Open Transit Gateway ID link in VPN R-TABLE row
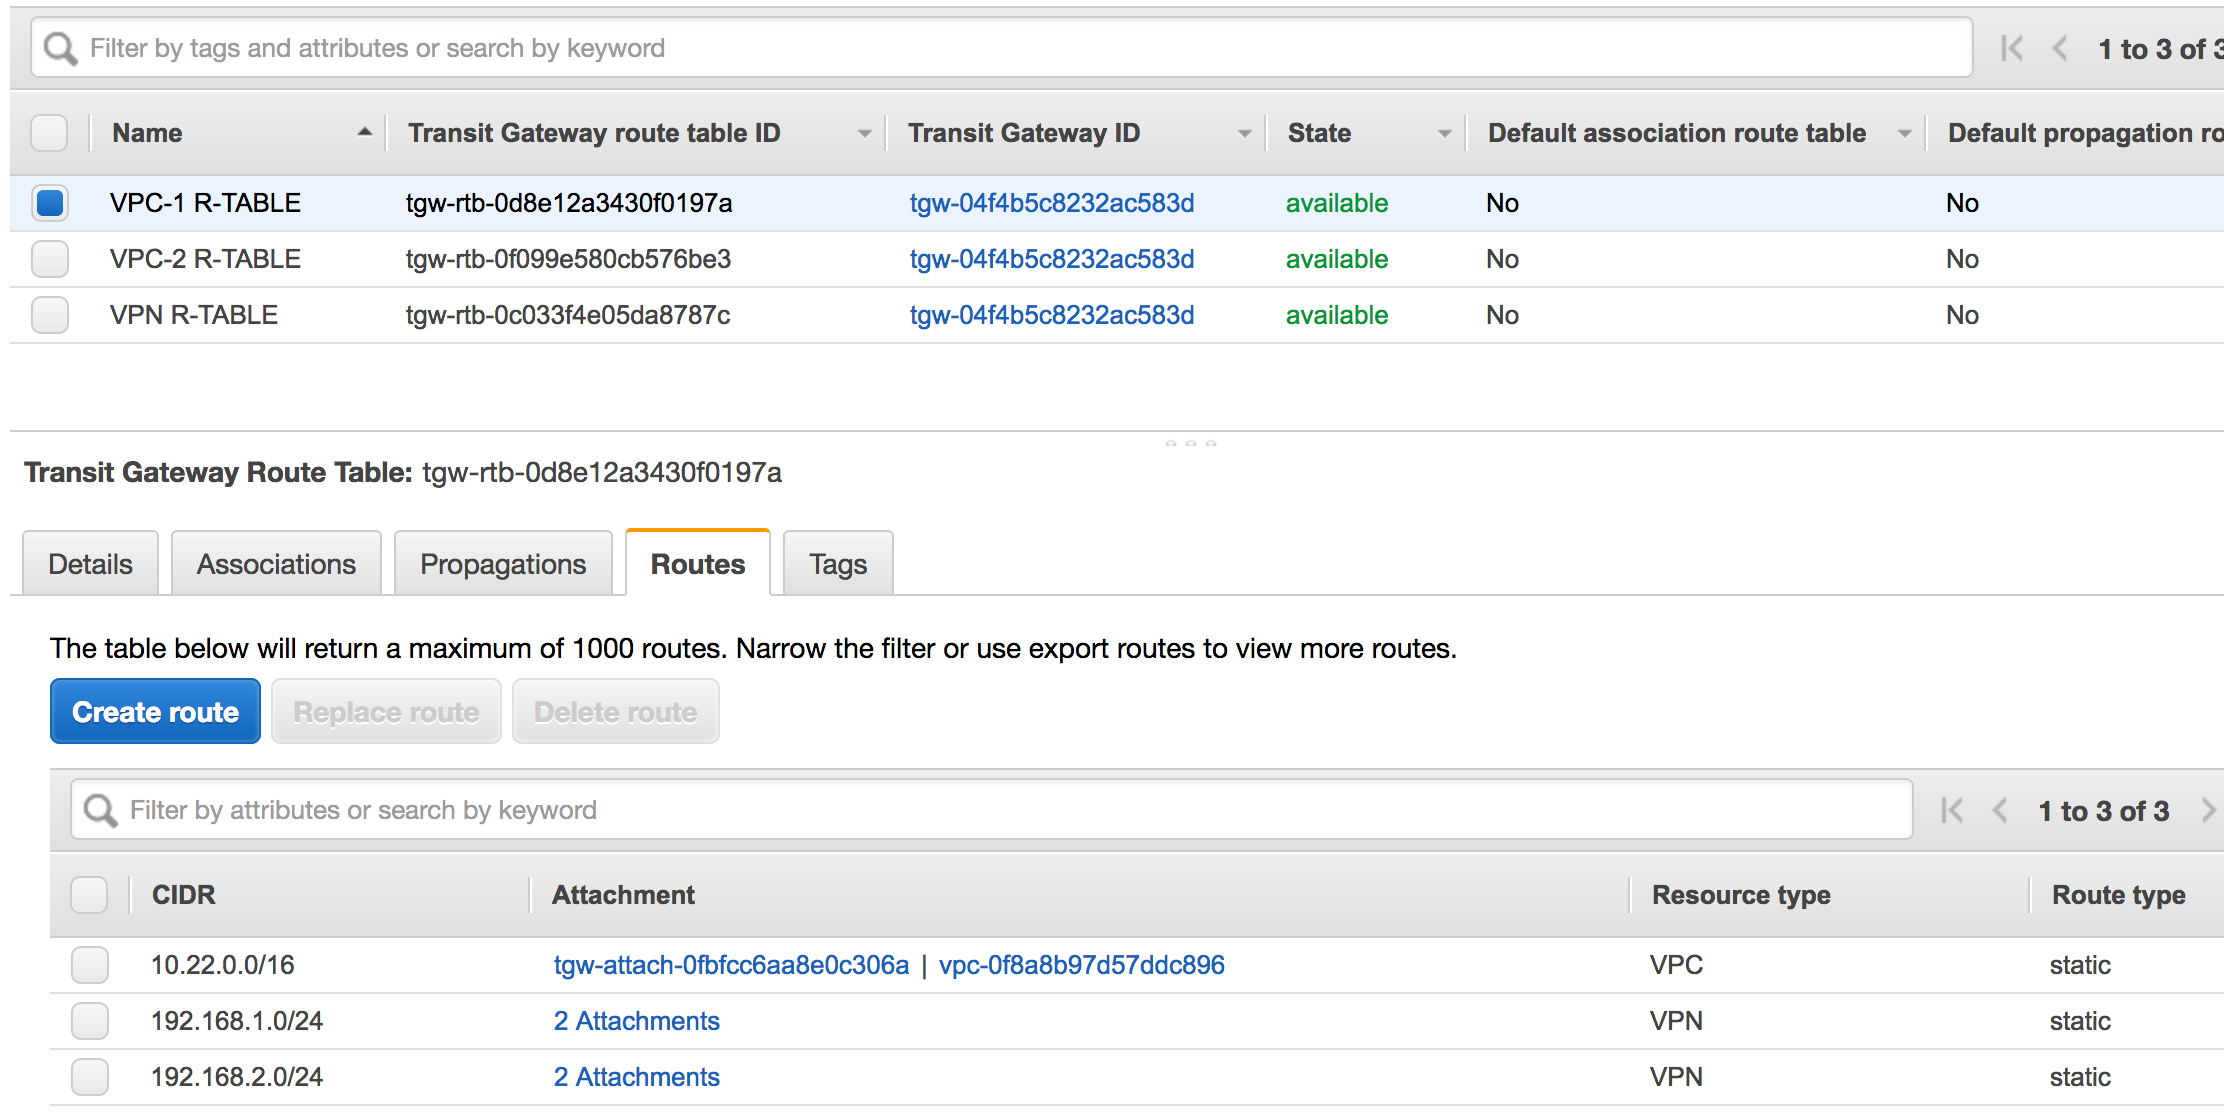Screen dimensions: 2224x1116 point(1052,315)
